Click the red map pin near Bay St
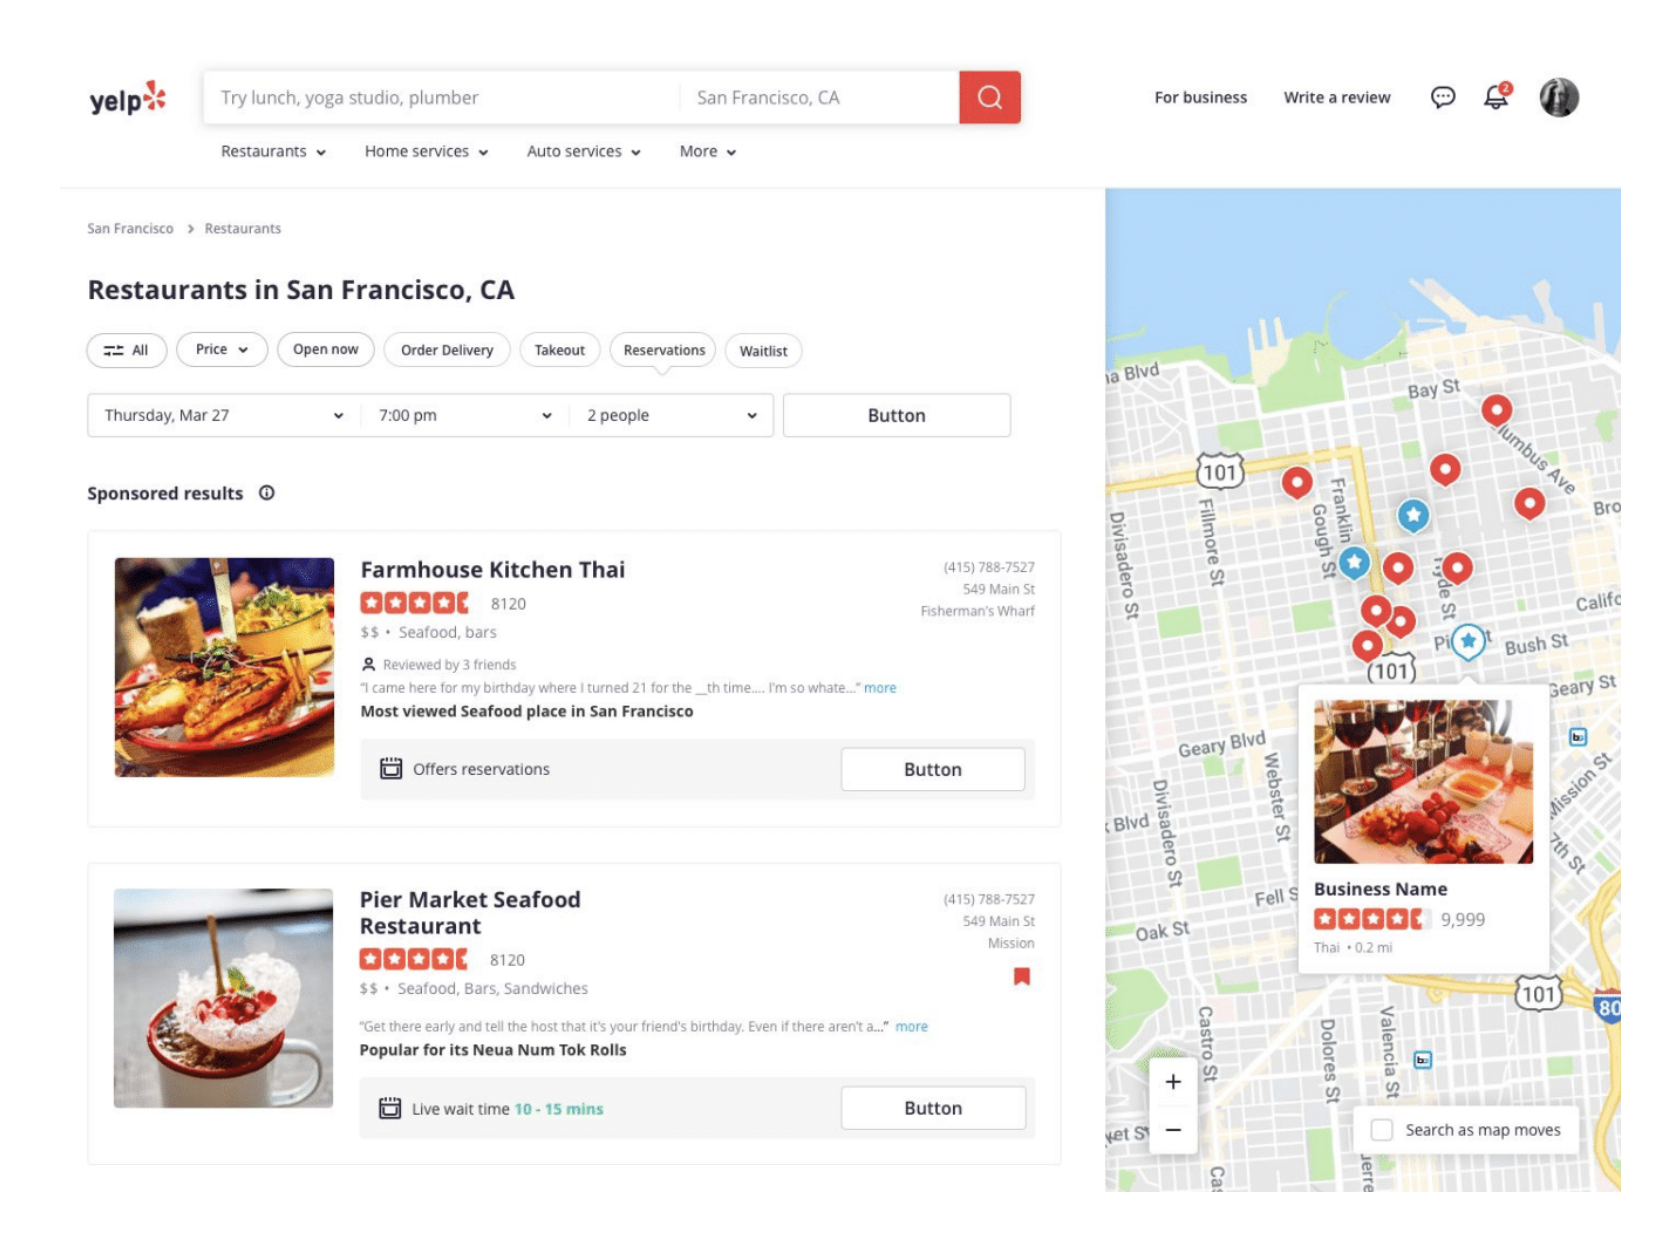Screen dimensions: 1668x1245 coord(1496,410)
